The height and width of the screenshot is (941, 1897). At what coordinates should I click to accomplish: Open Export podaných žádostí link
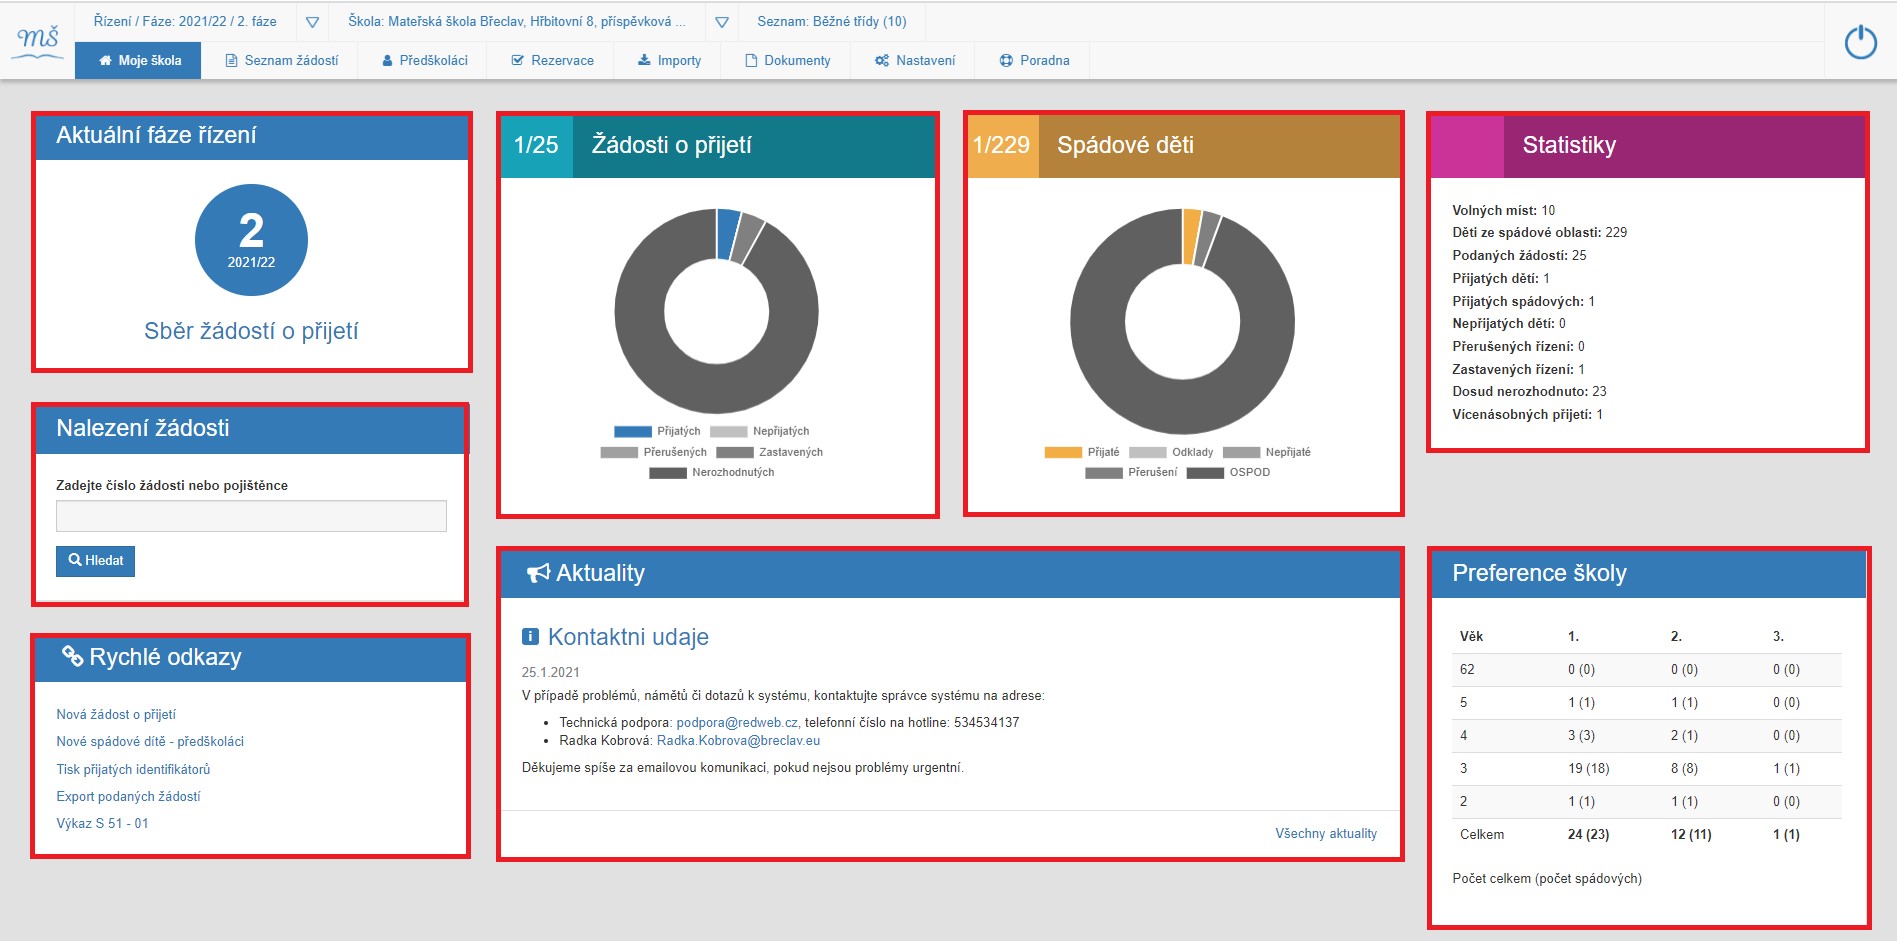tap(128, 796)
